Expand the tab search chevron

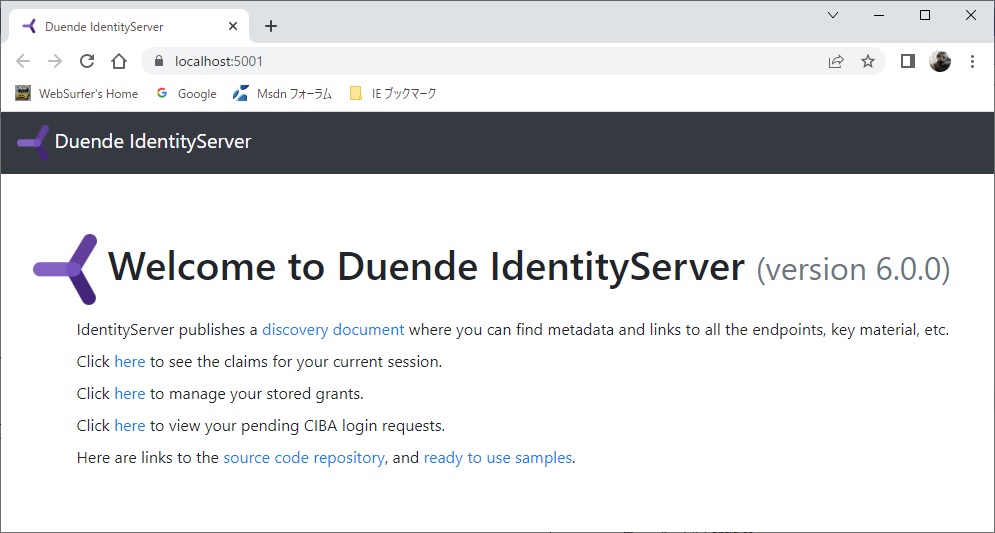tap(833, 15)
